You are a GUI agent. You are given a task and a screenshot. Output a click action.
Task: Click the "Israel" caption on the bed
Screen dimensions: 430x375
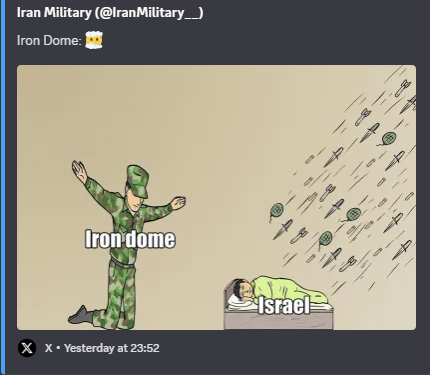pos(284,305)
